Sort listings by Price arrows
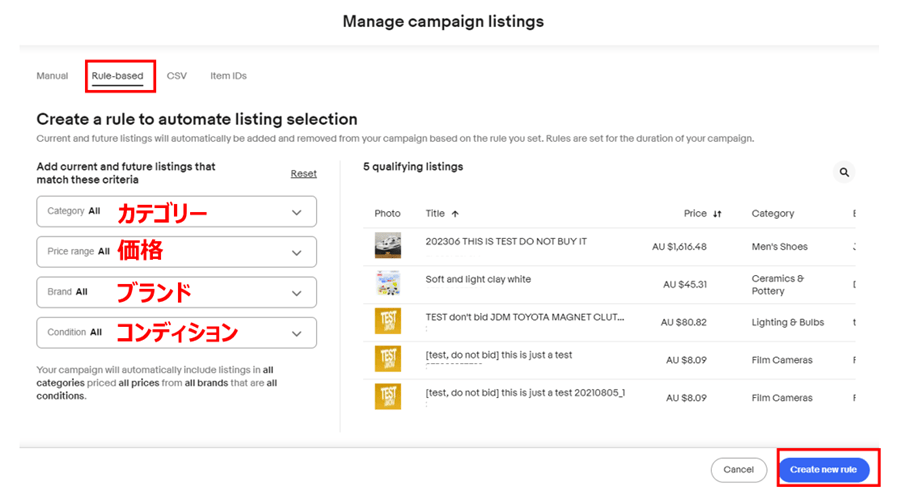The image size is (905, 500). click(717, 214)
